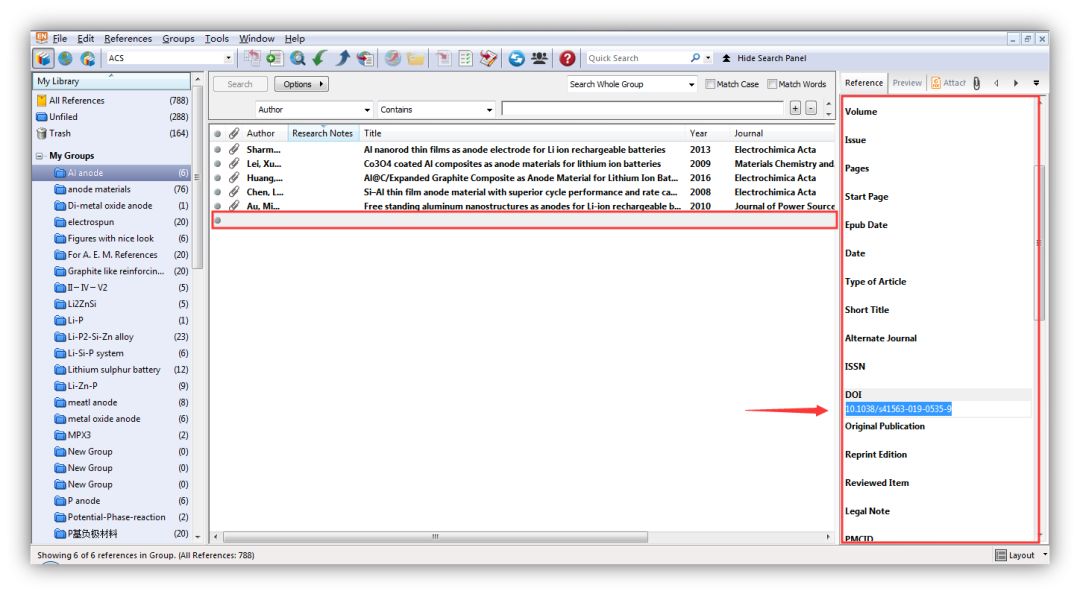Click the green Import arrow icon
Image resolution: width=1080 pixels, height=594 pixels.
coord(320,59)
